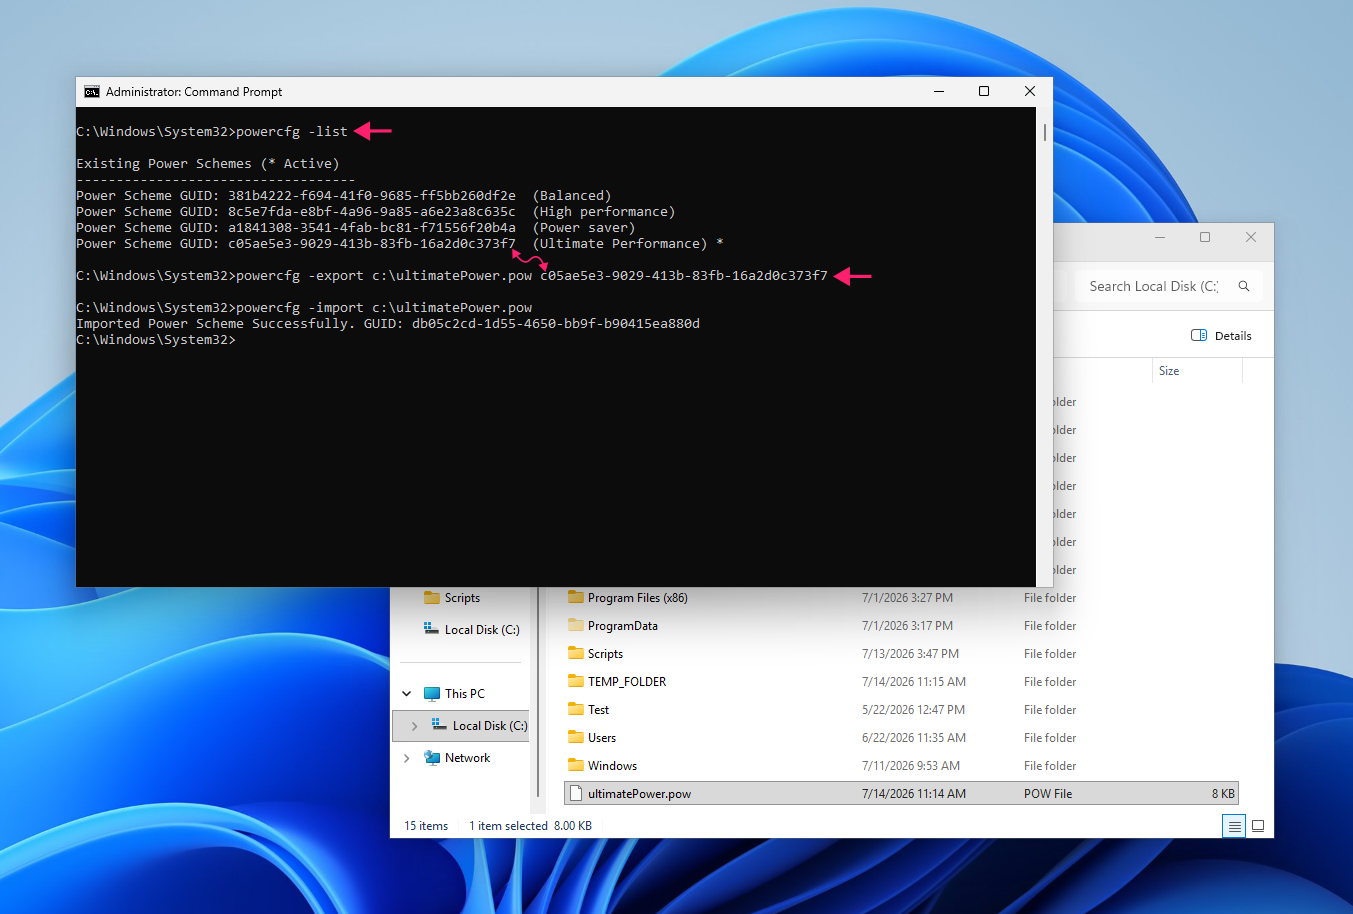Click the 1 item selected 8.00 KB status text
The height and width of the screenshot is (914, 1353).
(x=531, y=826)
